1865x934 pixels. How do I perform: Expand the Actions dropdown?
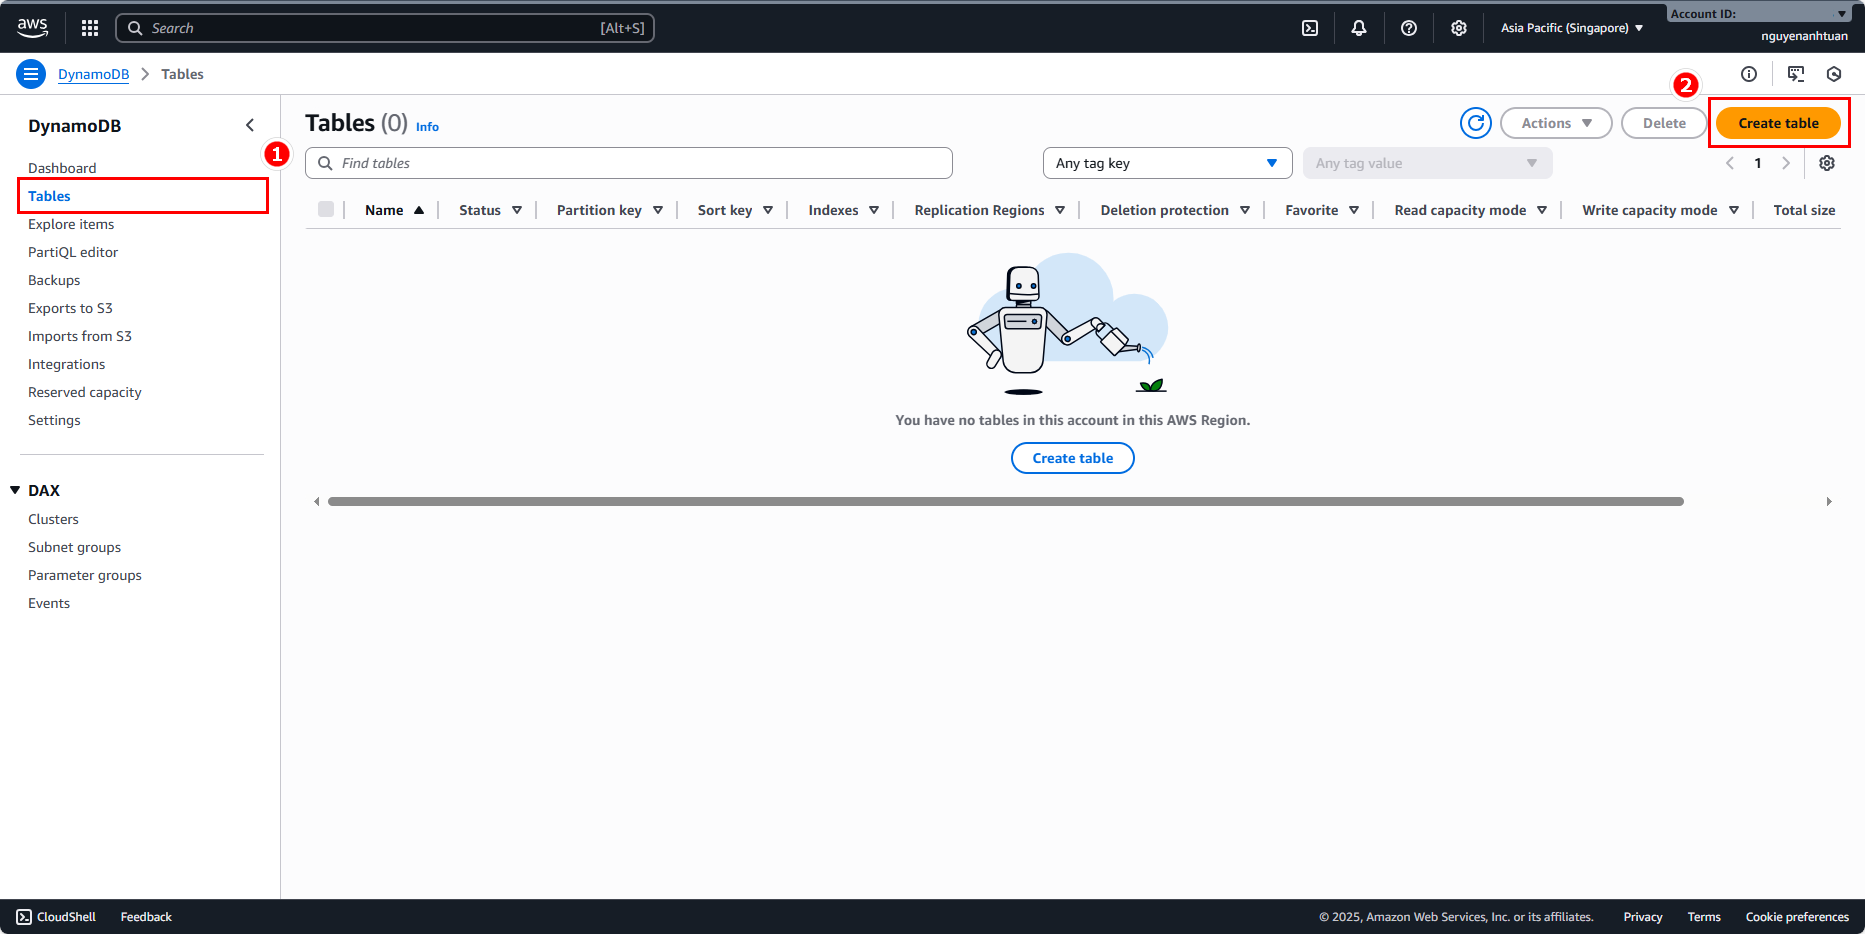(x=1556, y=123)
